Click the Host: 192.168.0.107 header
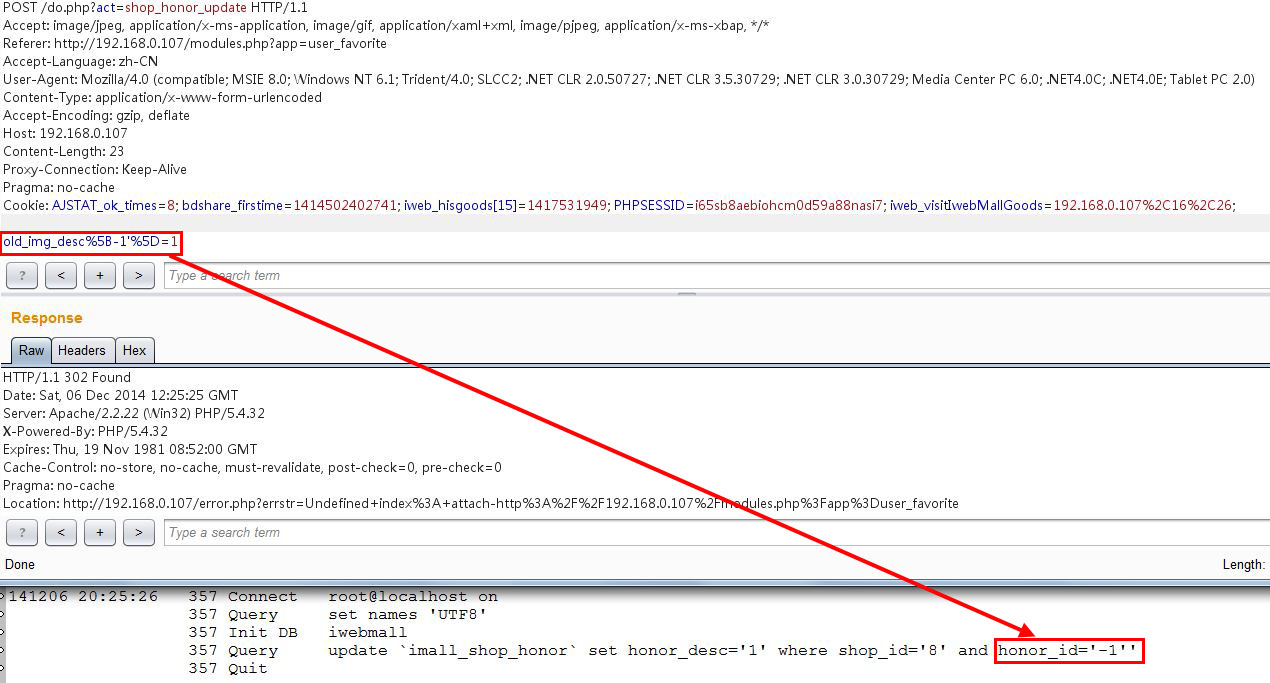The image size is (1270, 683). [65, 133]
